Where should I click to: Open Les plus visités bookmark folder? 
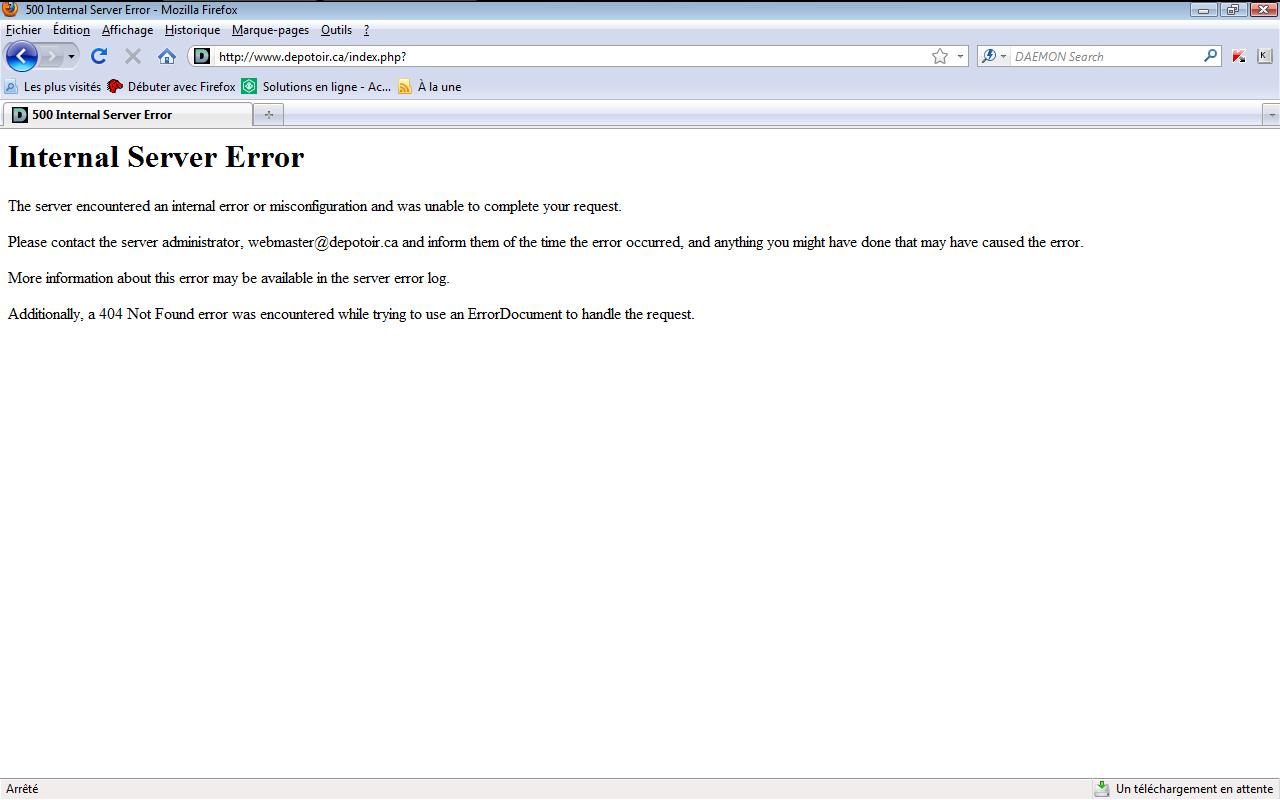click(53, 87)
